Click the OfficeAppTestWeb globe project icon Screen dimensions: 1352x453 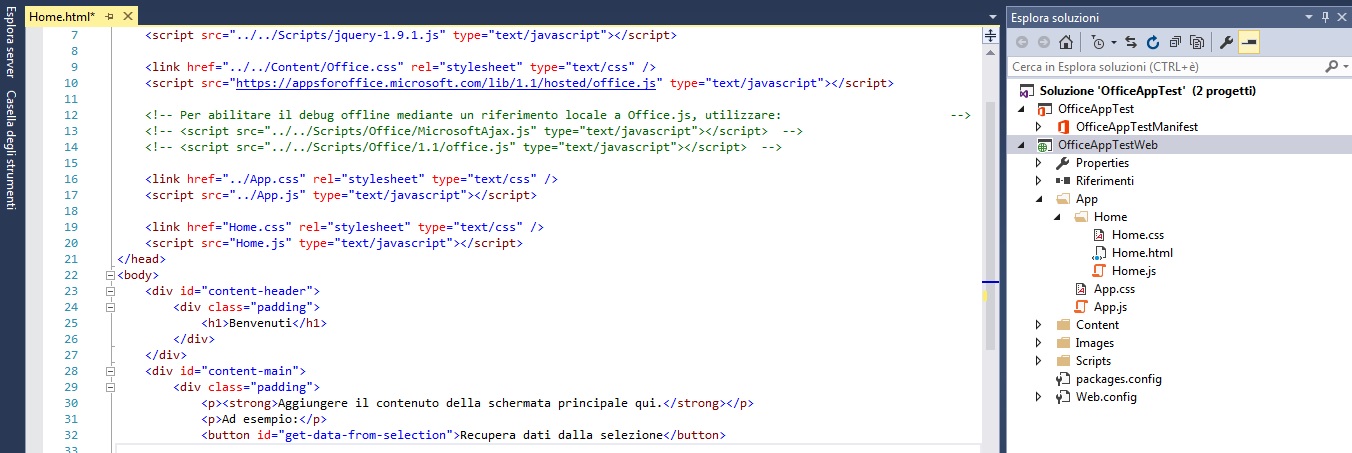click(x=1046, y=145)
